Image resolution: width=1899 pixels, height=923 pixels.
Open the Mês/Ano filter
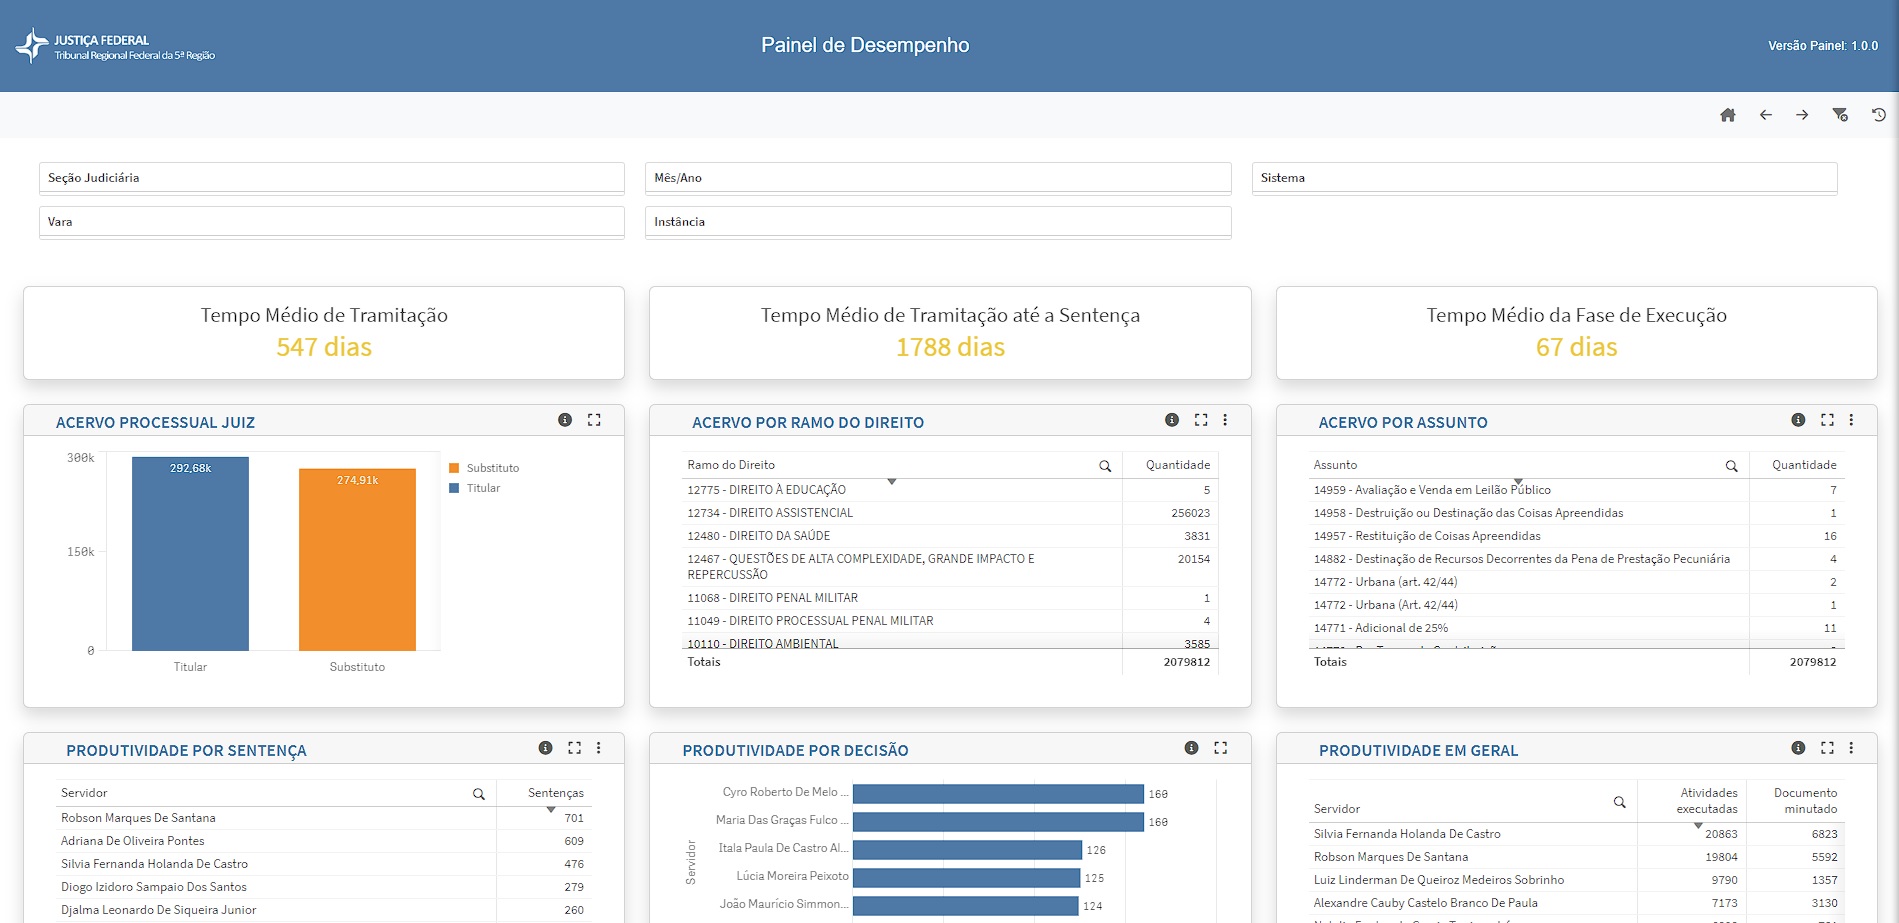pos(938,178)
